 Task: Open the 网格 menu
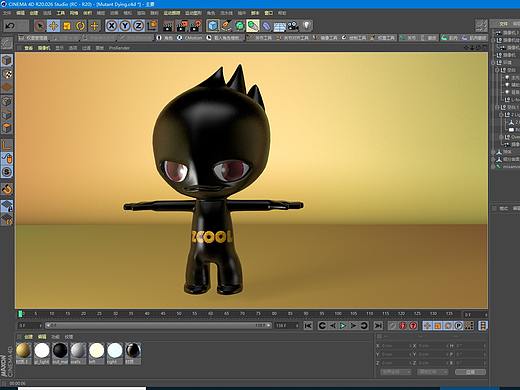pyautogui.click(x=74, y=13)
